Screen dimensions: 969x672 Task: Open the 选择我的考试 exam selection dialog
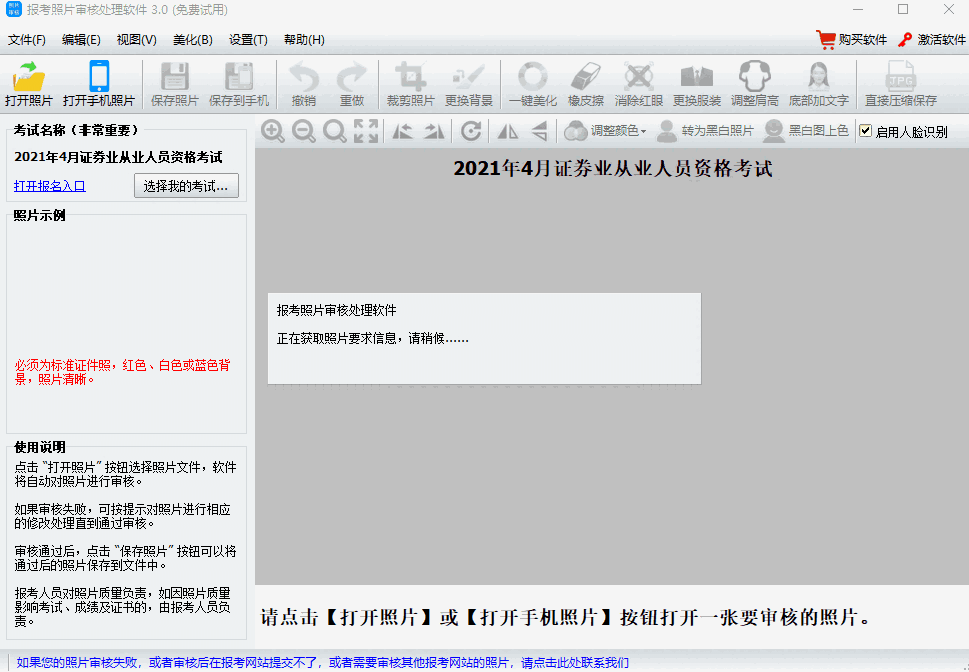(186, 186)
